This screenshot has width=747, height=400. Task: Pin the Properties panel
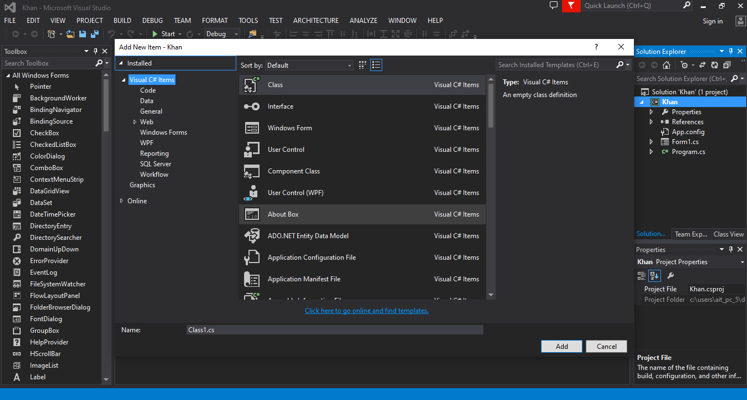pos(731,250)
